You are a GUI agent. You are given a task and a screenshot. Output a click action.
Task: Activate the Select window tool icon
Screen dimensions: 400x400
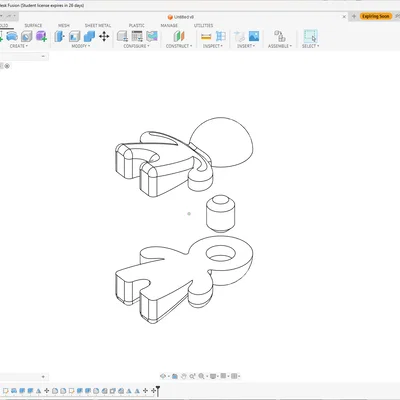(310, 36)
